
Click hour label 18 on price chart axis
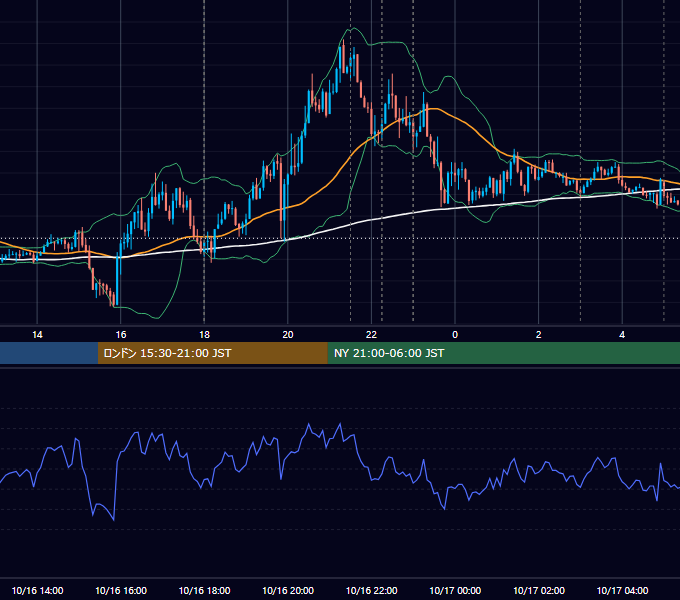204,335
